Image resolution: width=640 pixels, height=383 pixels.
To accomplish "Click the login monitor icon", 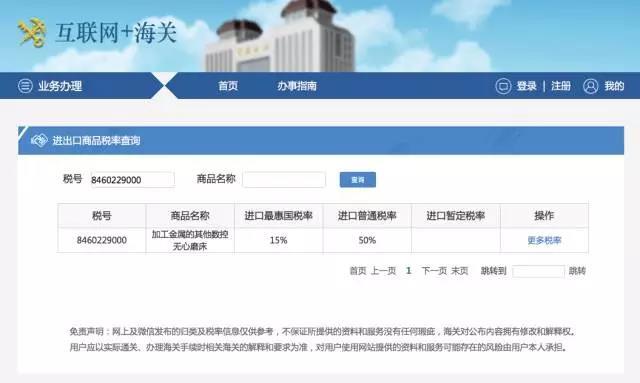I will click(x=503, y=86).
